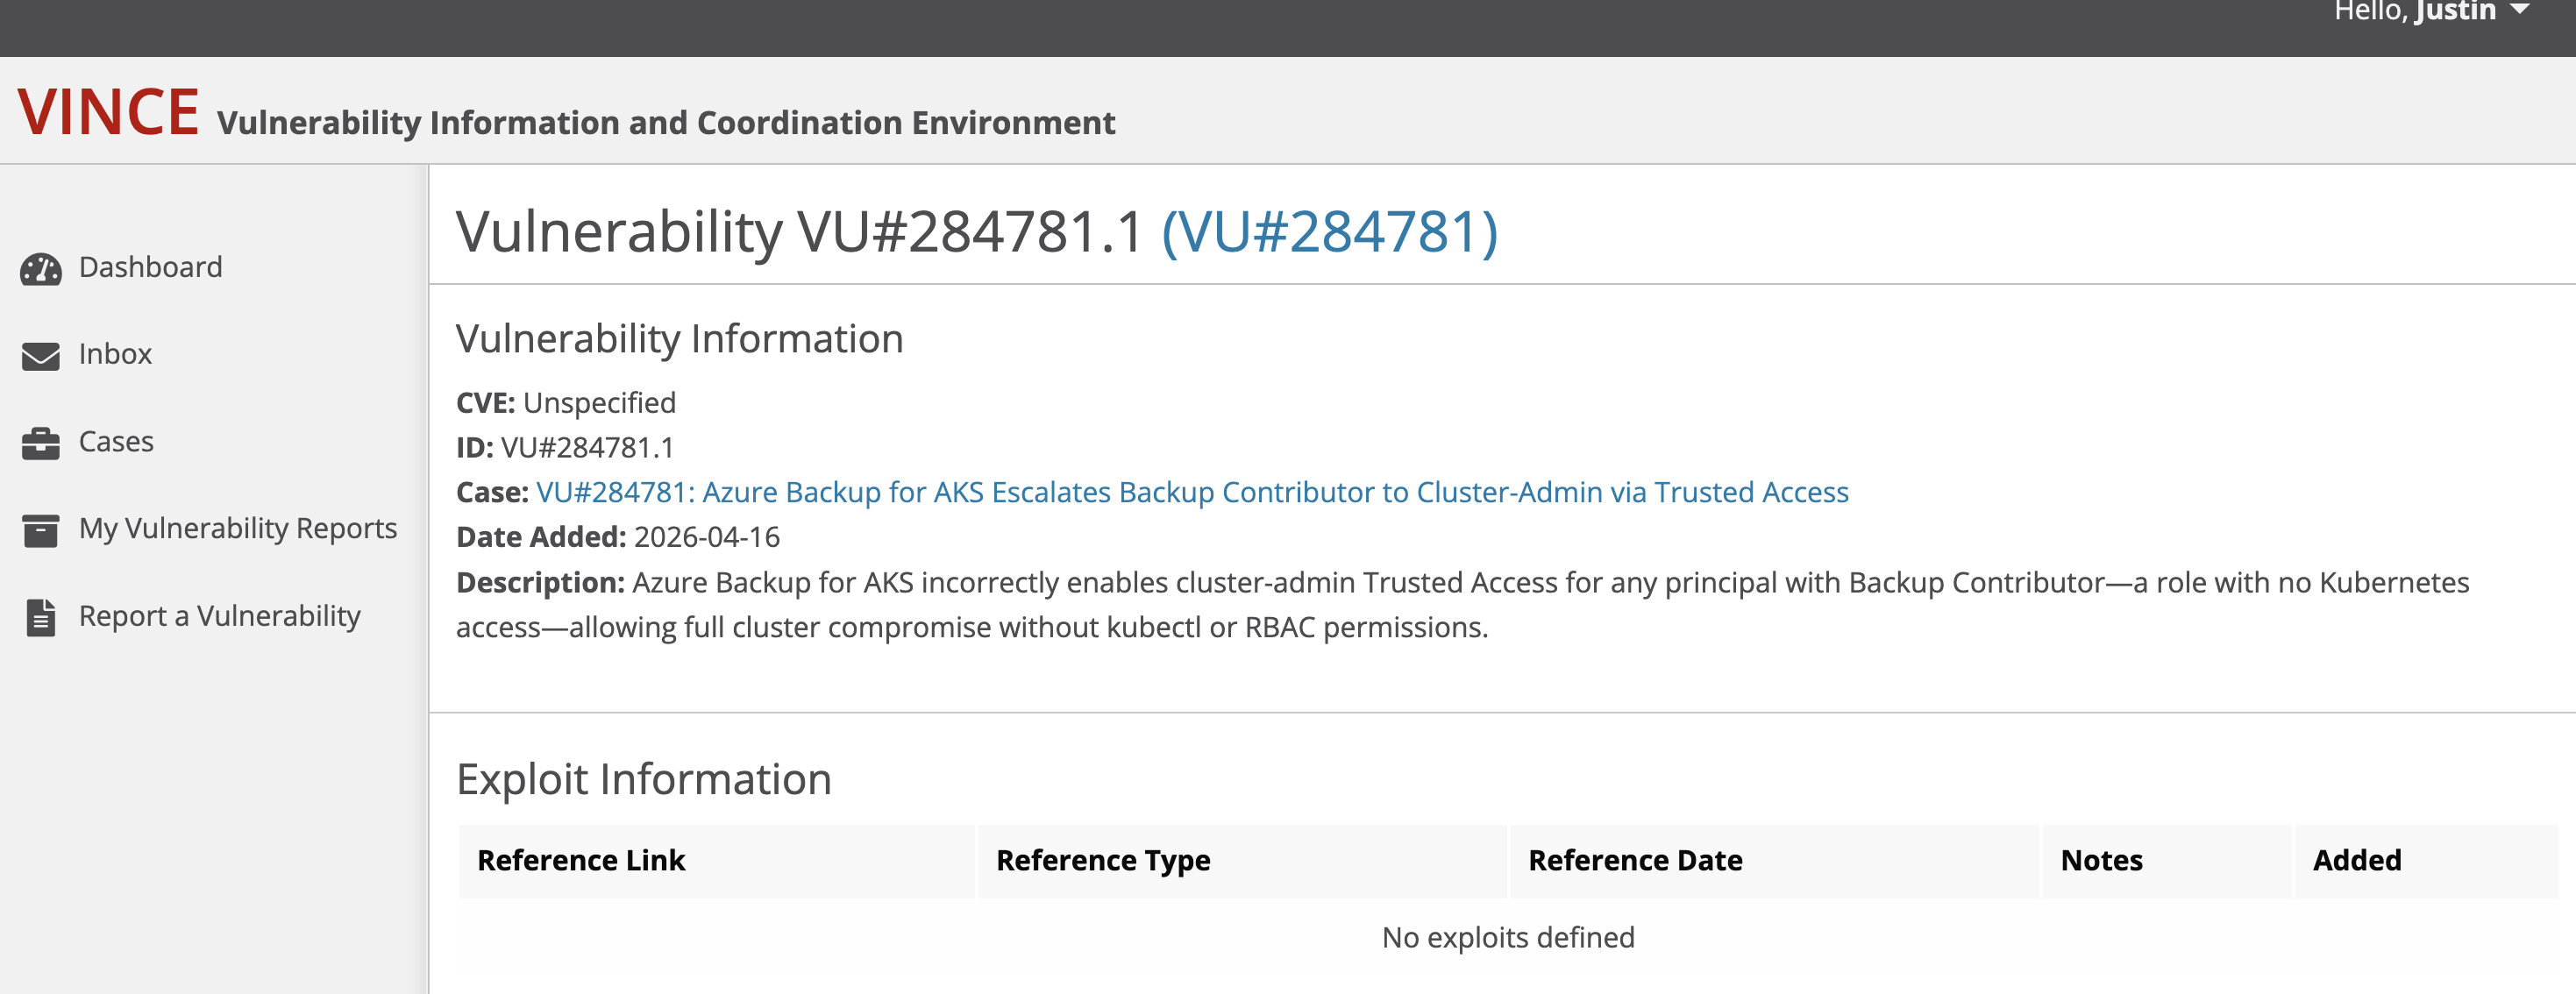Image resolution: width=2576 pixels, height=994 pixels.
Task: Click the 'ID: VU#284781.1' line
Action: coord(565,447)
